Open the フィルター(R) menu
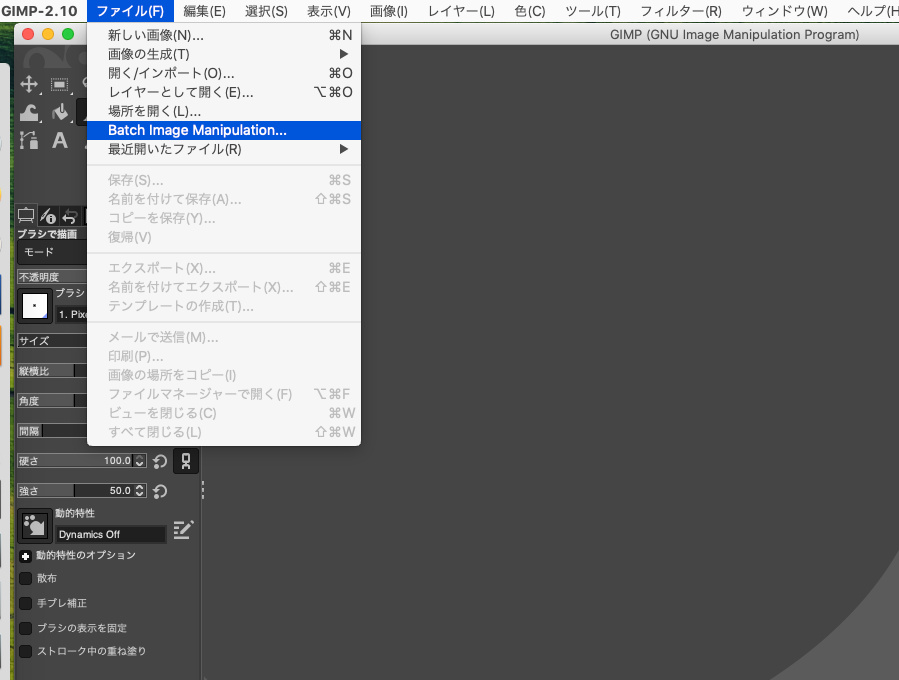Image resolution: width=899 pixels, height=680 pixels. coord(681,11)
